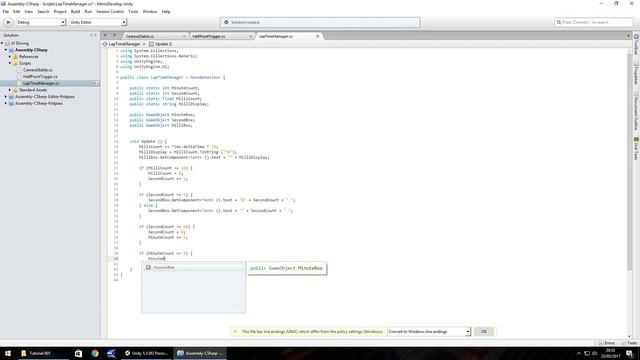Image resolution: width=640 pixels, height=360 pixels.
Task: Select HalfPointTrigger.cs in Solution tree
Action: [x=40, y=76]
